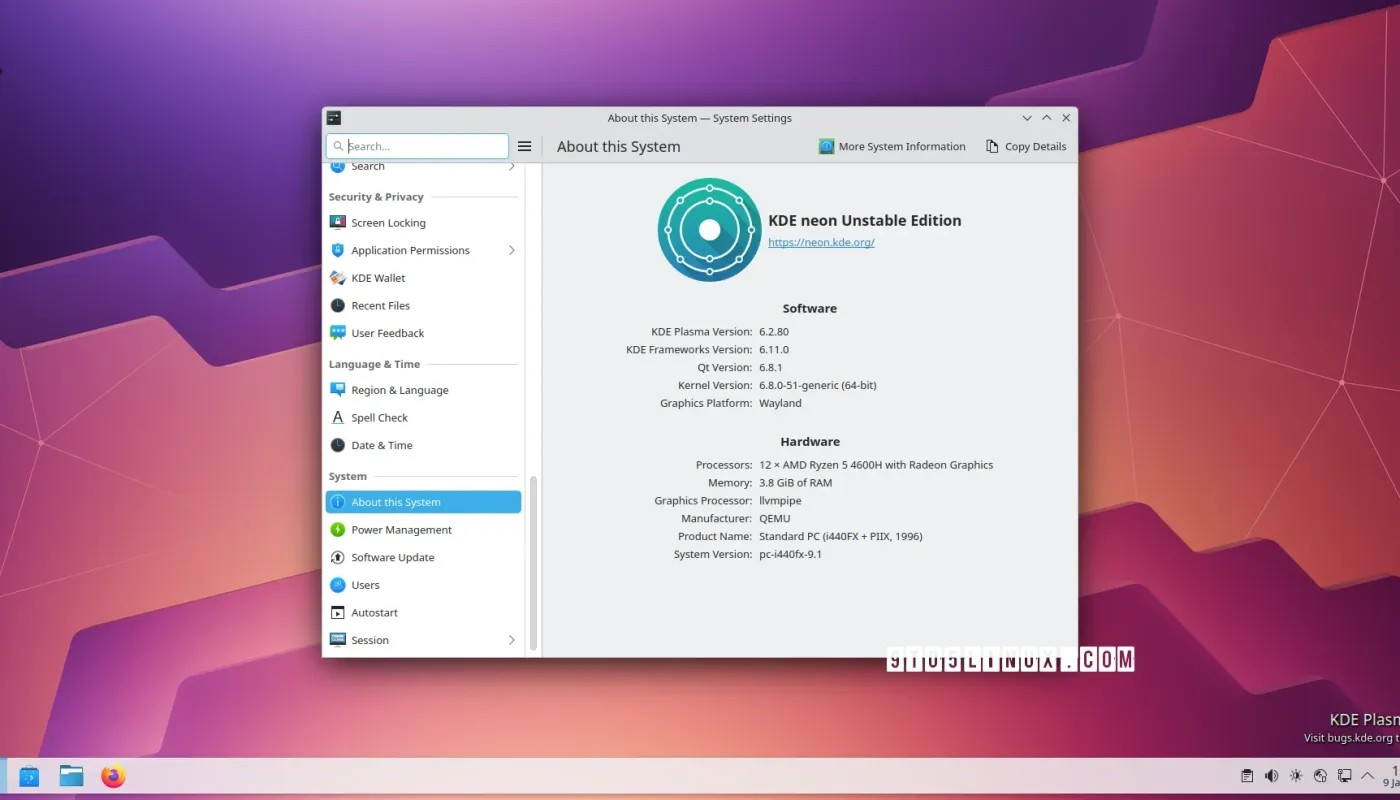Viewport: 1400px width, 800px height.
Task: Click the Wayland graphics platform value
Action: click(780, 403)
